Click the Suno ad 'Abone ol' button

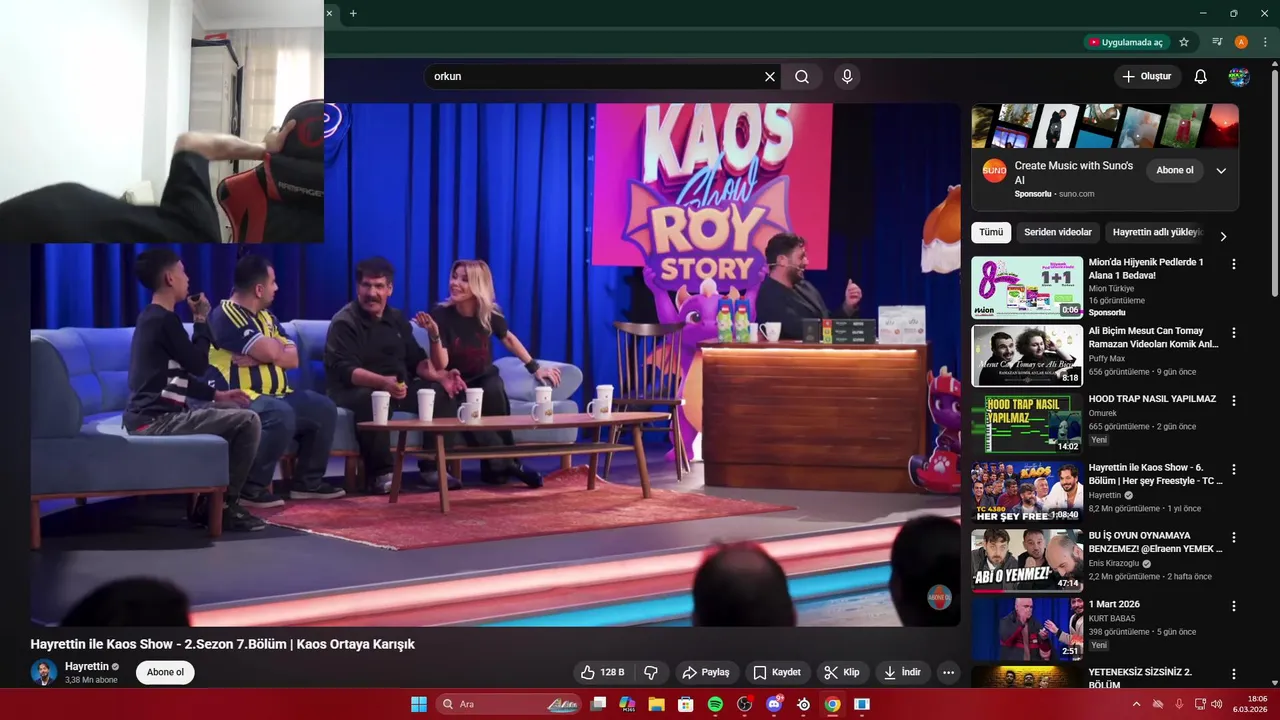(x=1175, y=170)
